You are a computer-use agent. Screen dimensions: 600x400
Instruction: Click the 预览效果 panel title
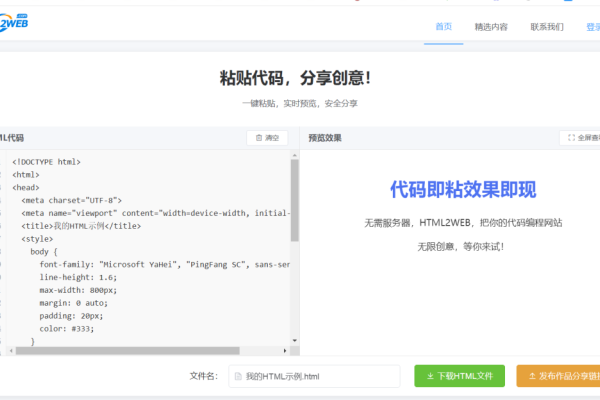[x=325, y=138]
